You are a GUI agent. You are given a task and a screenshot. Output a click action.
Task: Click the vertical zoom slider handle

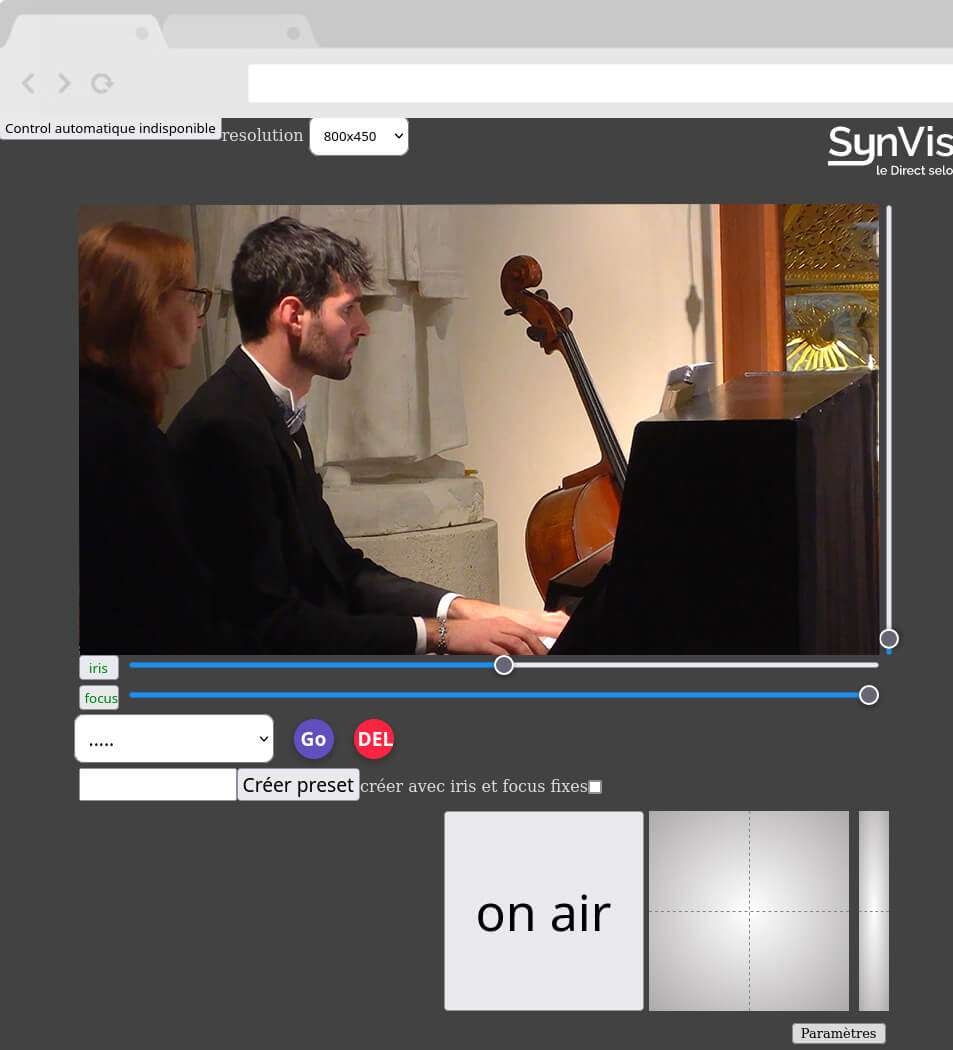[x=889, y=639]
